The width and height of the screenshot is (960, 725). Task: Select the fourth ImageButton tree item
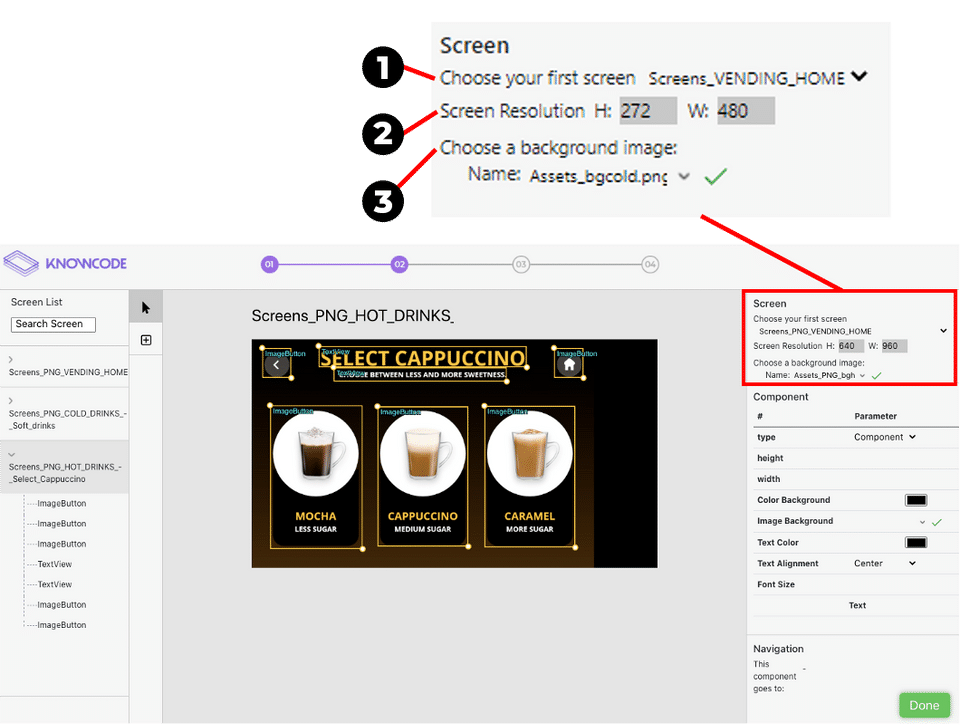[62, 604]
